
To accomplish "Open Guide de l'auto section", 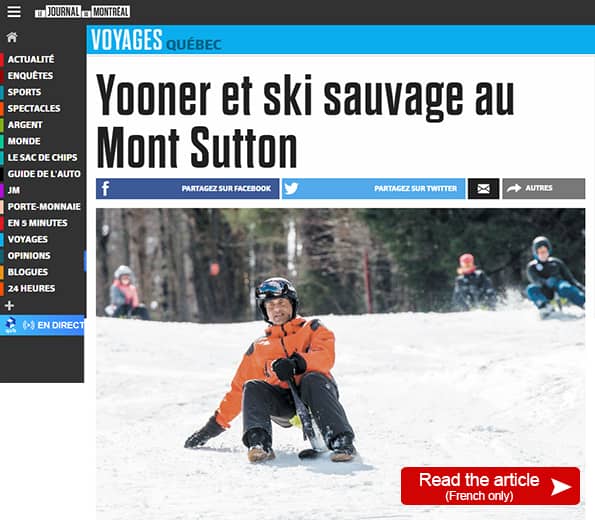I will pos(44,174).
